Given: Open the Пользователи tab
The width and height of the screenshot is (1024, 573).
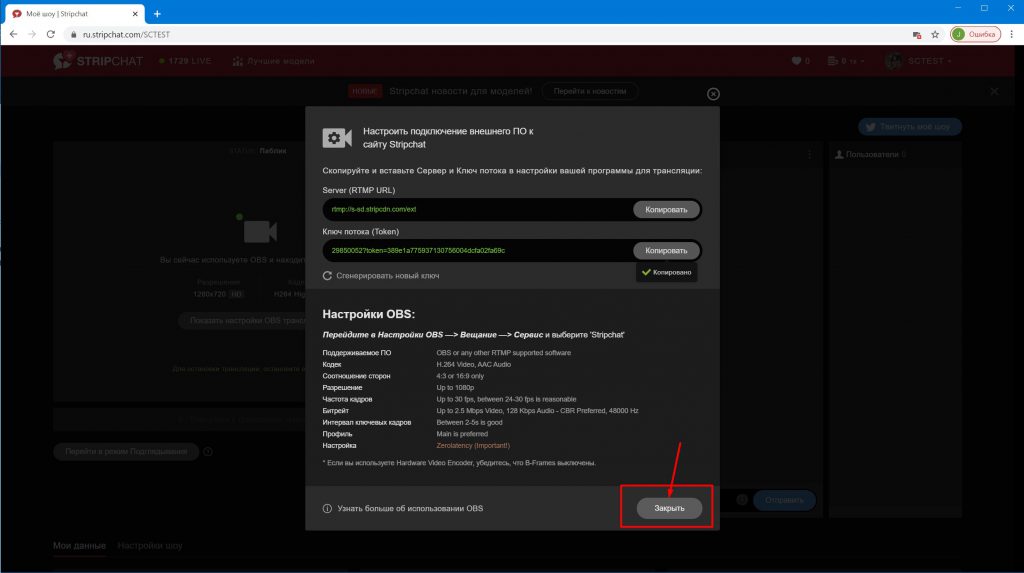Looking at the screenshot, I should coord(871,155).
